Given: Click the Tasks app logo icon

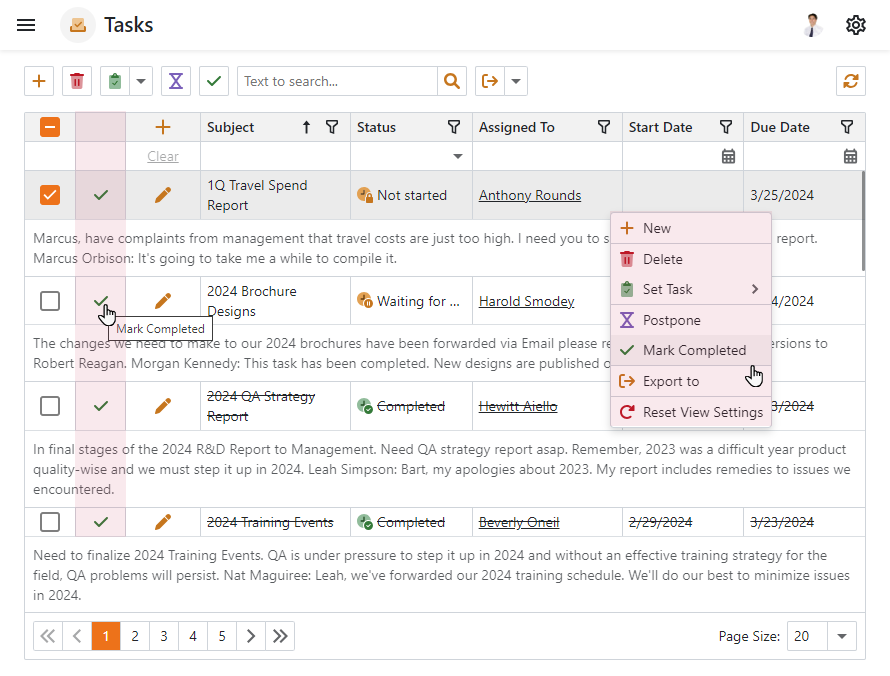Looking at the screenshot, I should pyautogui.click(x=78, y=25).
